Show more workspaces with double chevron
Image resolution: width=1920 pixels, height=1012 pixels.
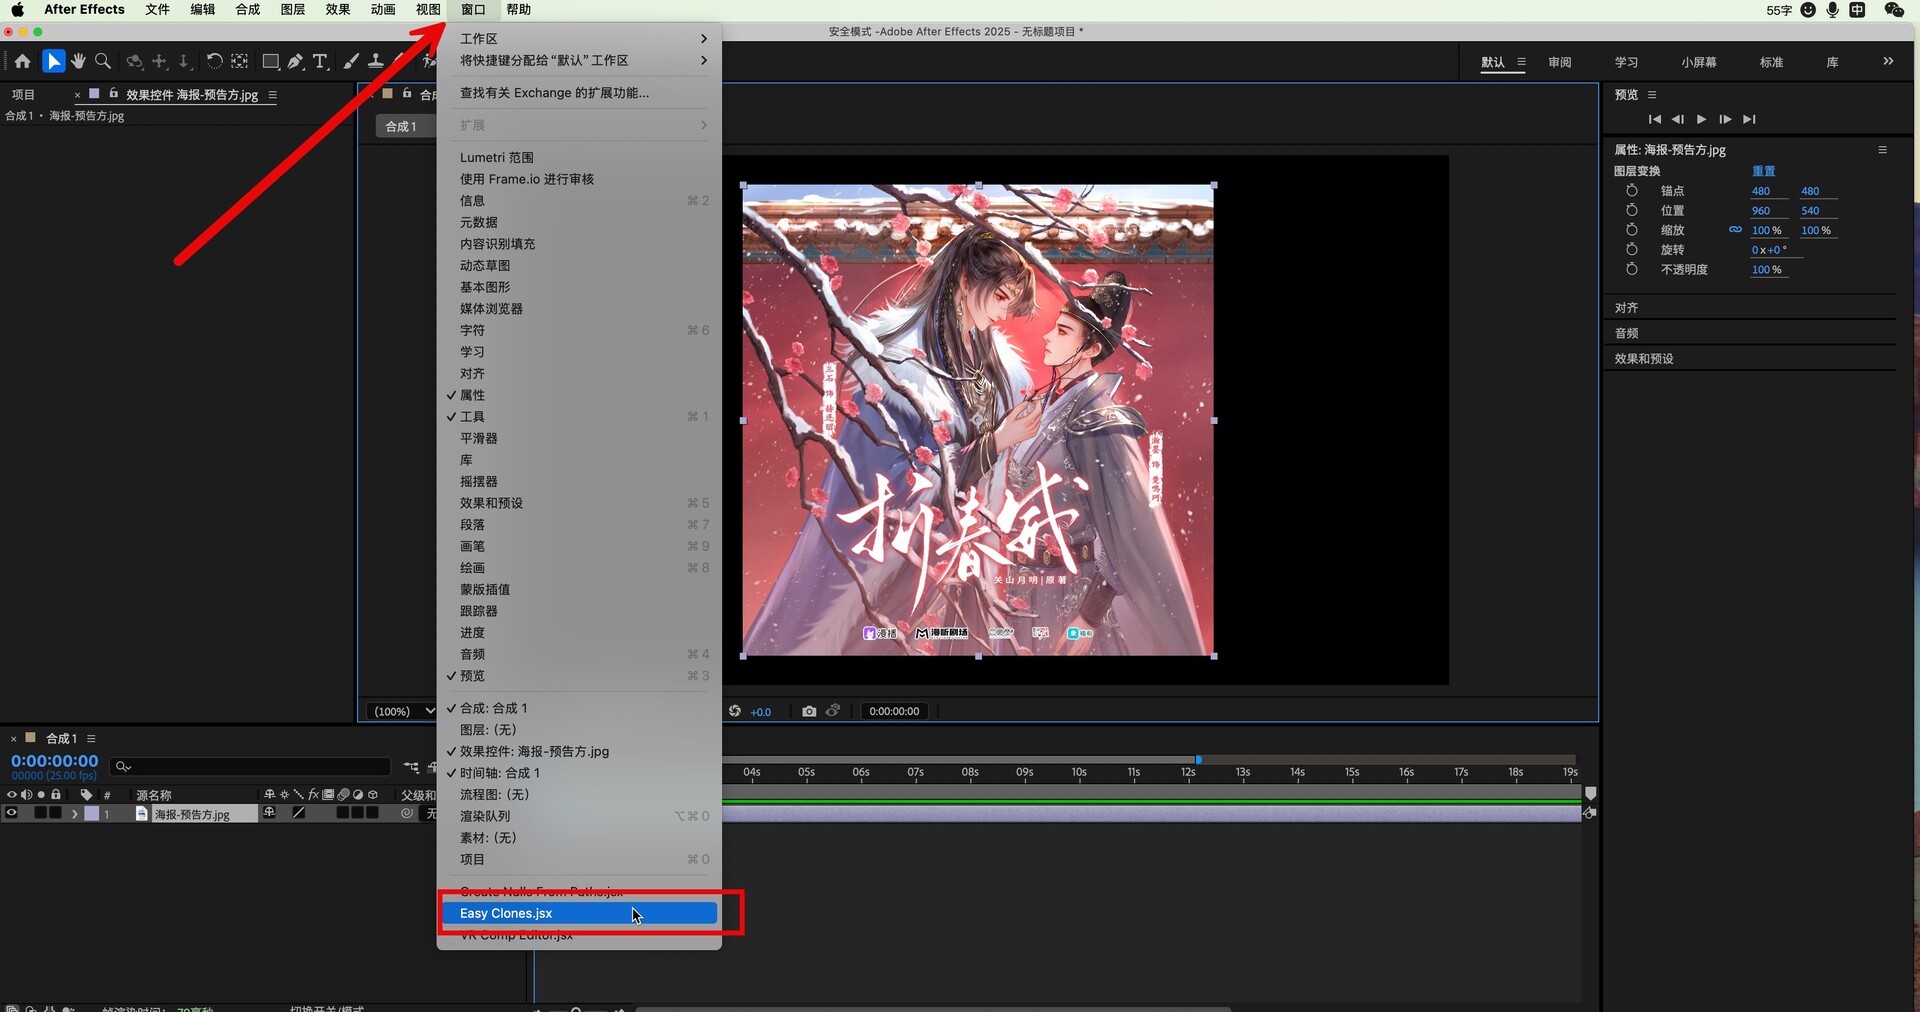click(x=1888, y=61)
